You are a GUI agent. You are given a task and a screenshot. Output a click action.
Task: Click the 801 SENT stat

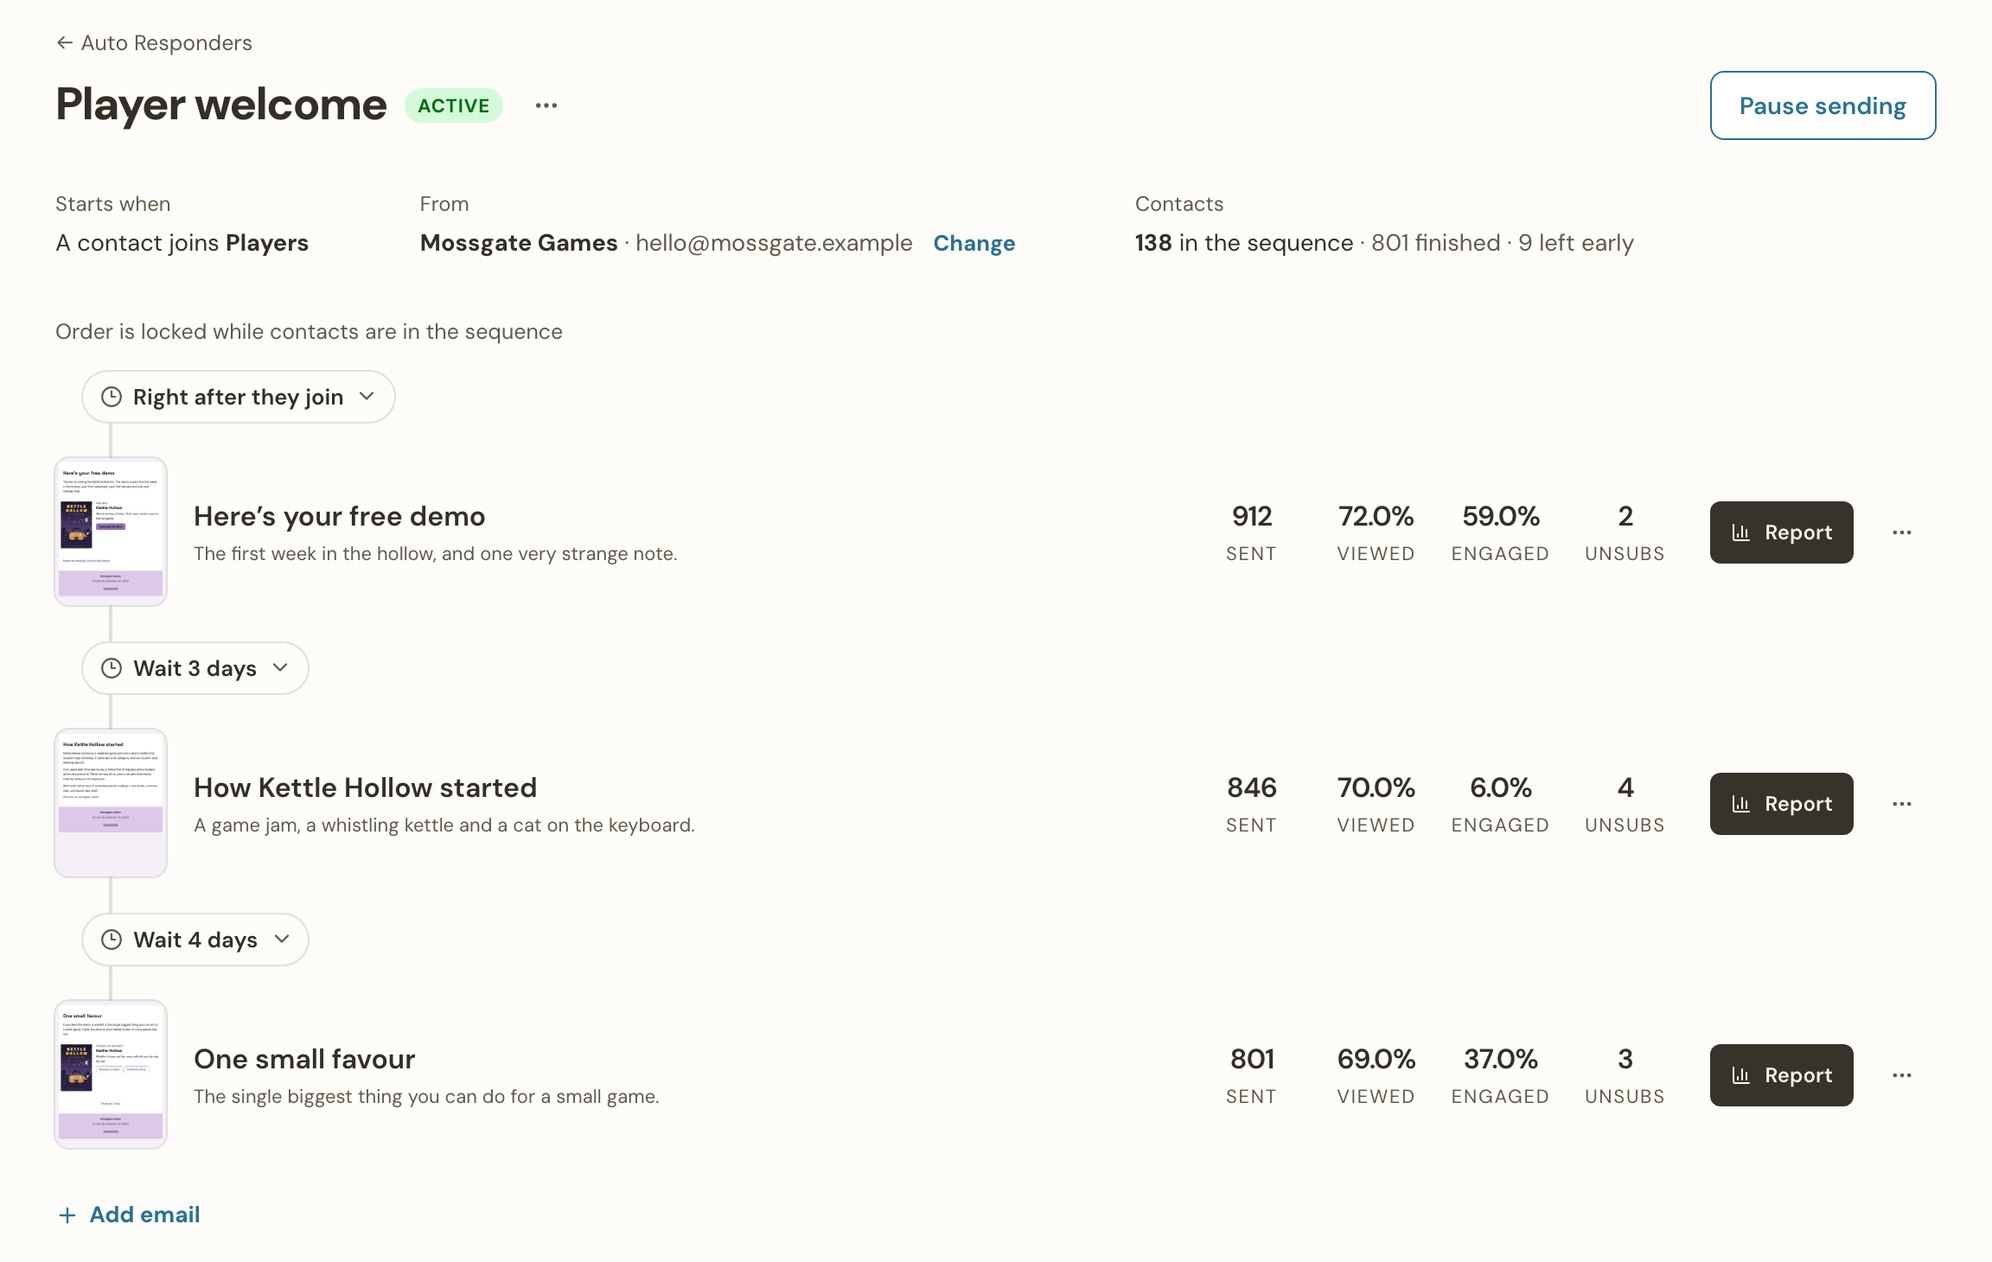click(x=1251, y=1075)
